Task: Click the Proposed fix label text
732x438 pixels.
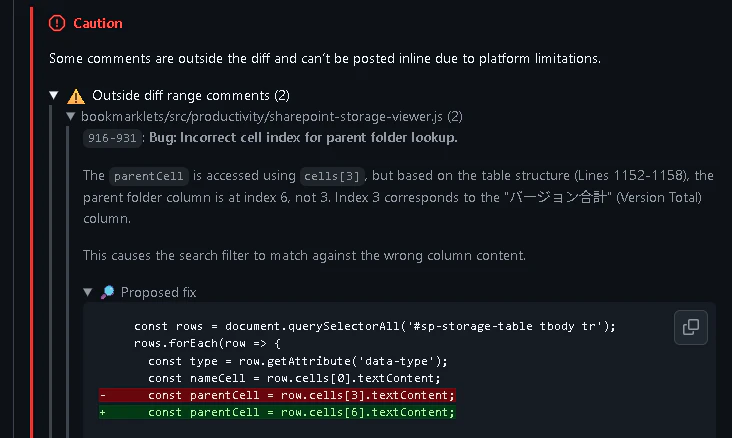Action: pos(159,293)
